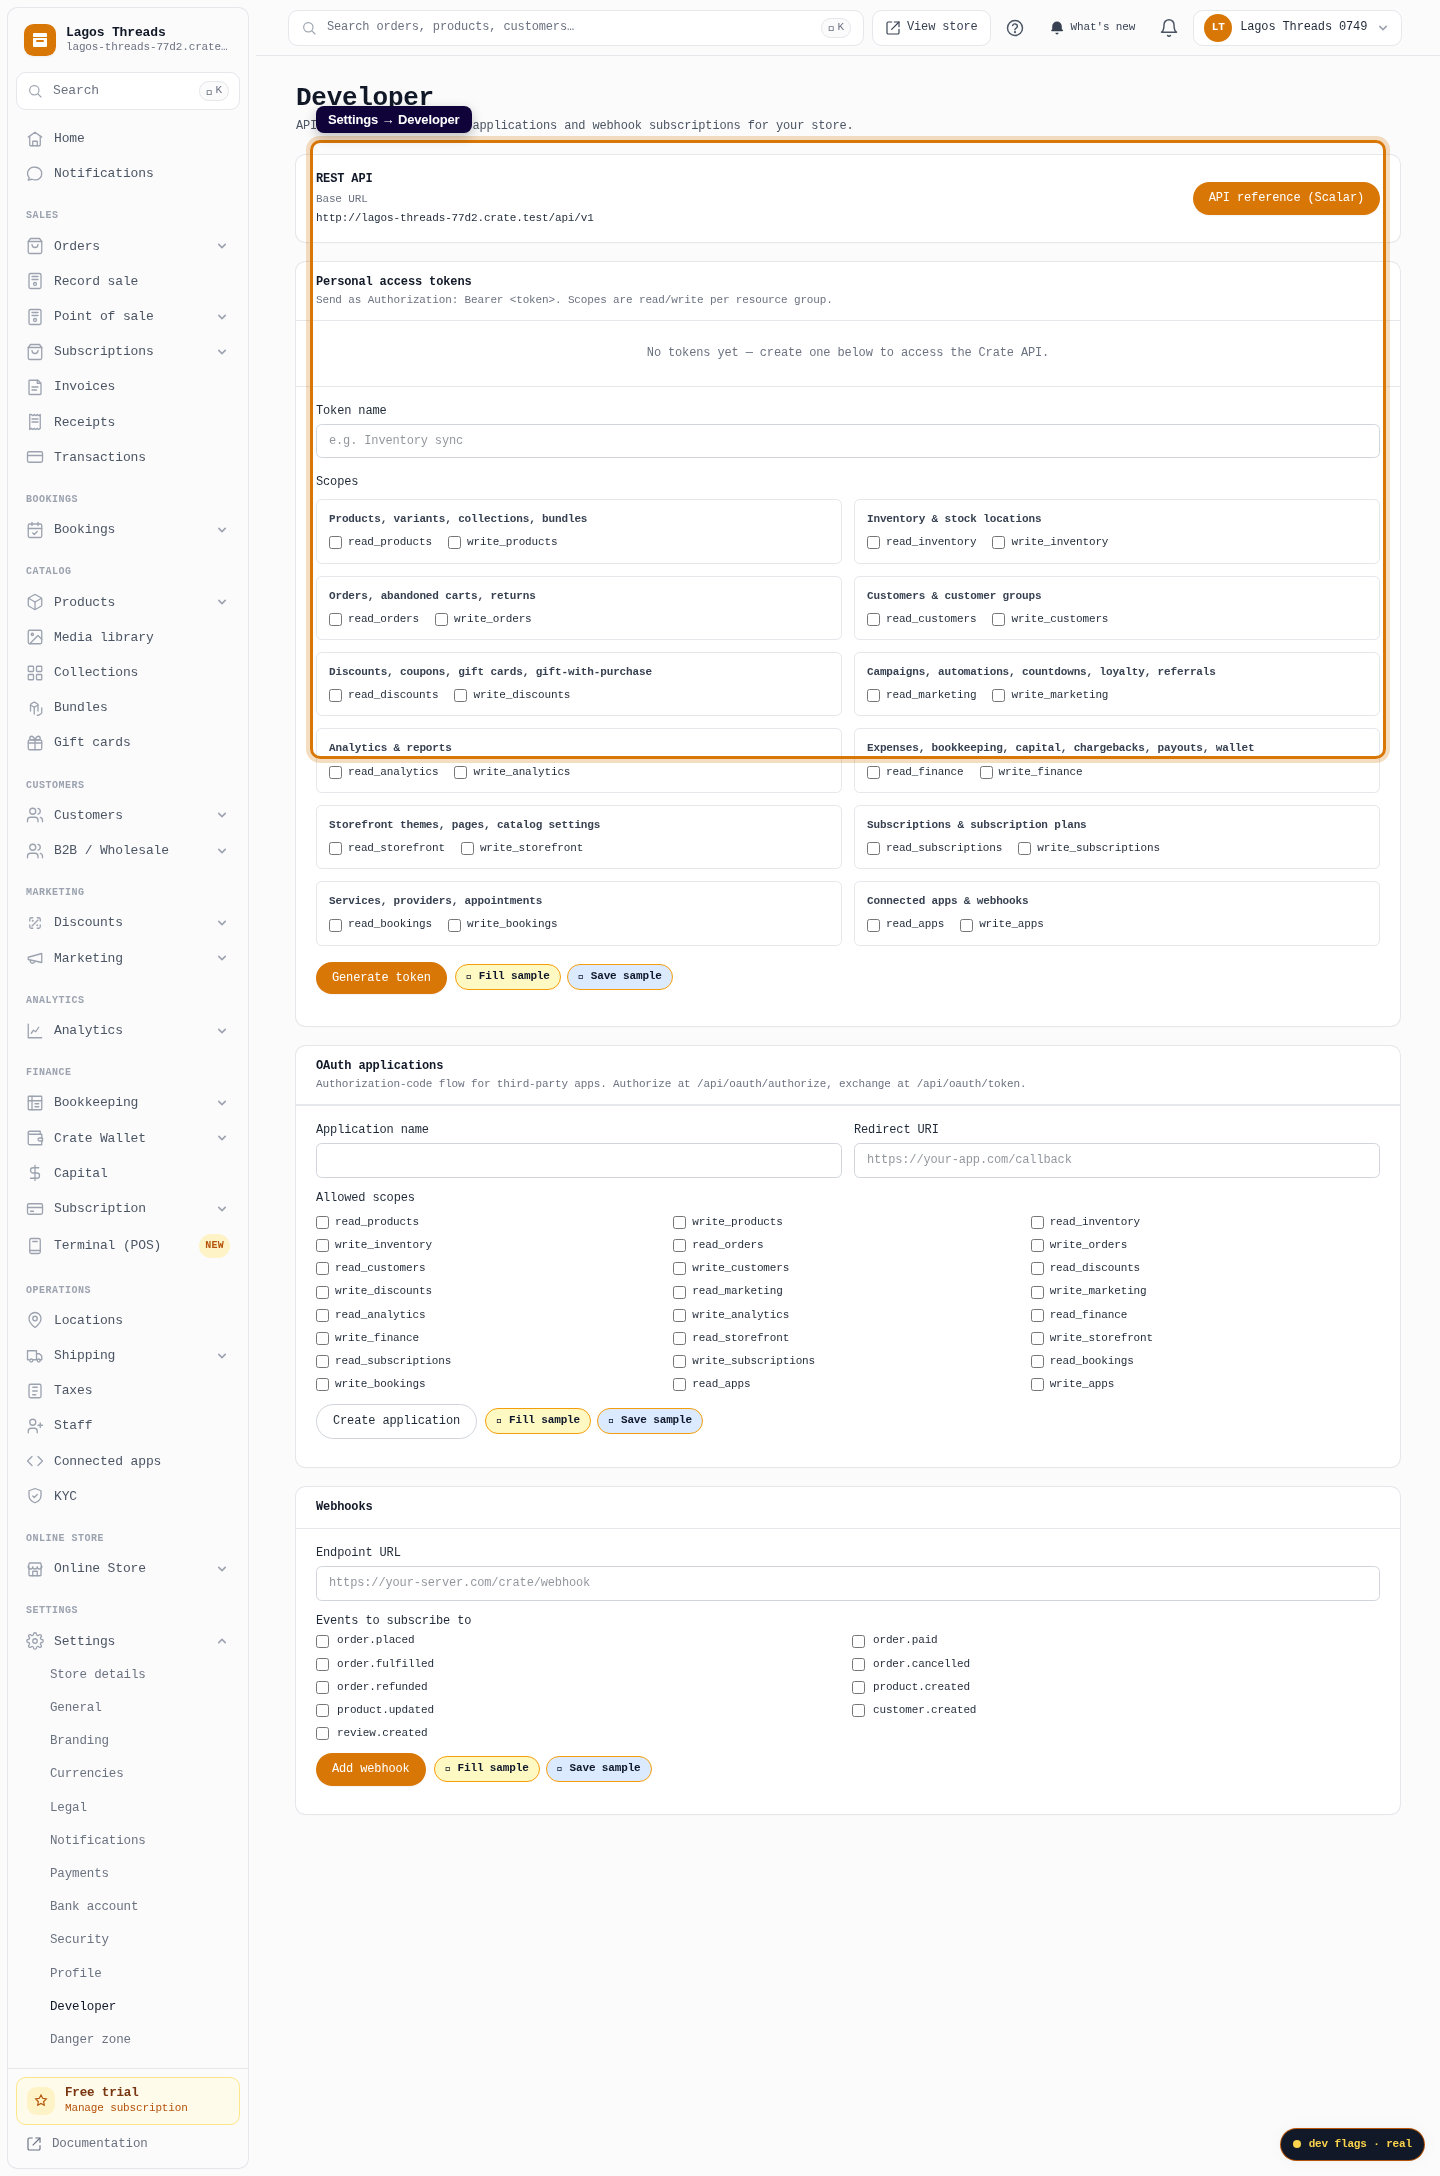This screenshot has height=2176, width=1440.
Task: Open the bell notifications icon in top bar
Action: [x=1169, y=28]
